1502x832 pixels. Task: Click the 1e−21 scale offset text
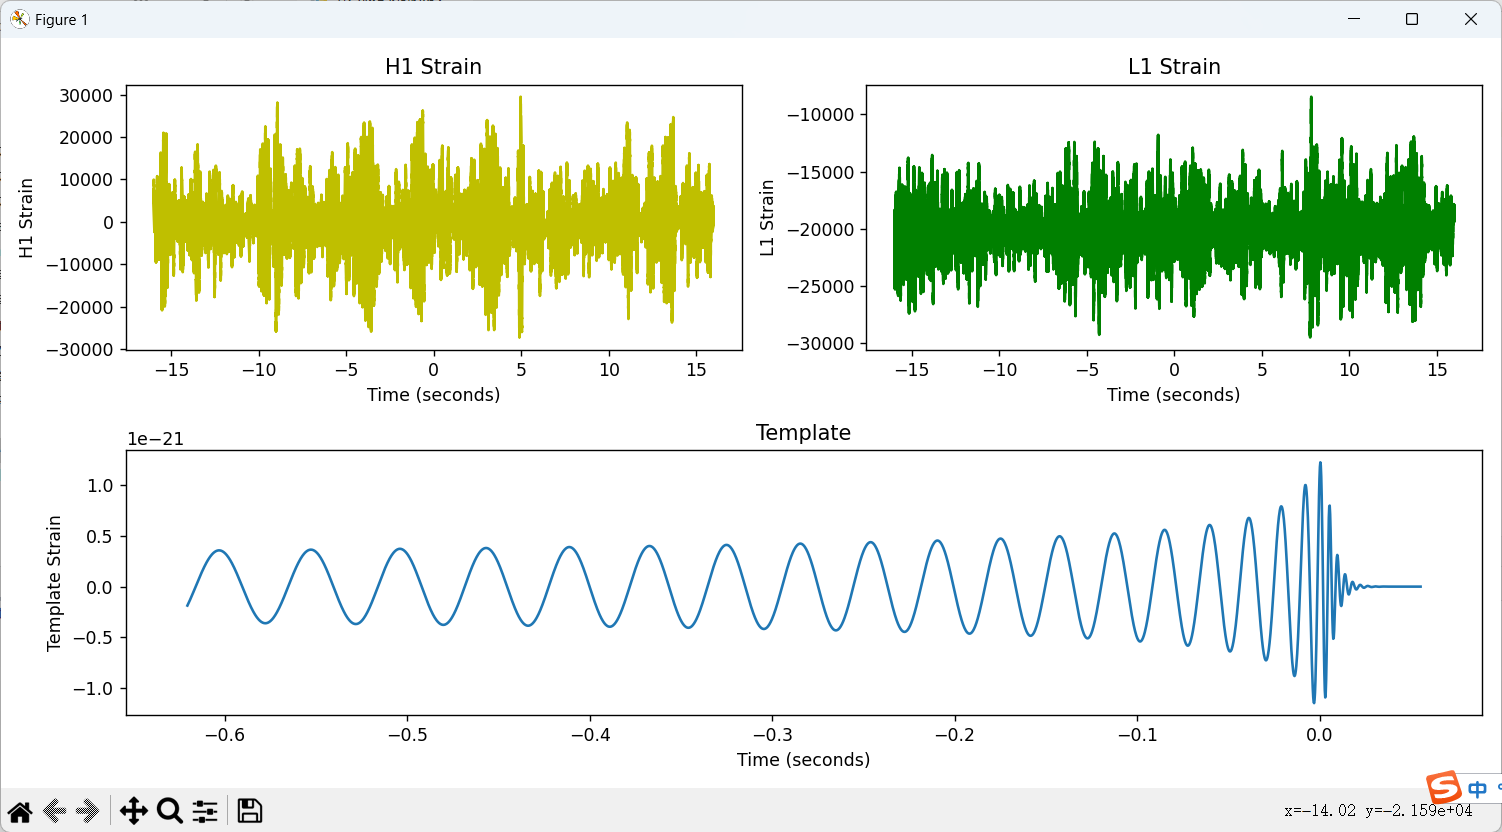tap(155, 439)
